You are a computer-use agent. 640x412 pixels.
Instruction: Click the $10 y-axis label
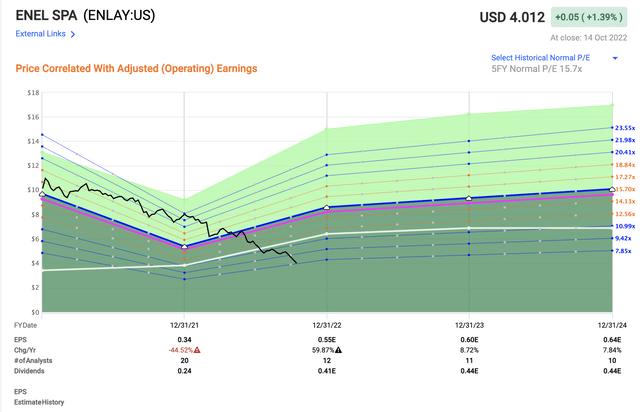pos(33,190)
